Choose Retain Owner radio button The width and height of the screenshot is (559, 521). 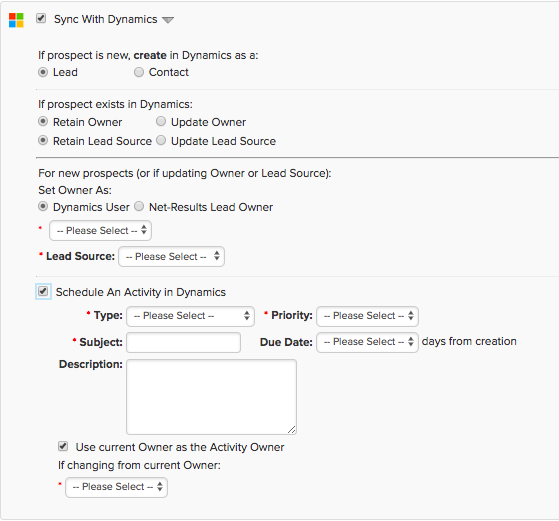point(43,121)
